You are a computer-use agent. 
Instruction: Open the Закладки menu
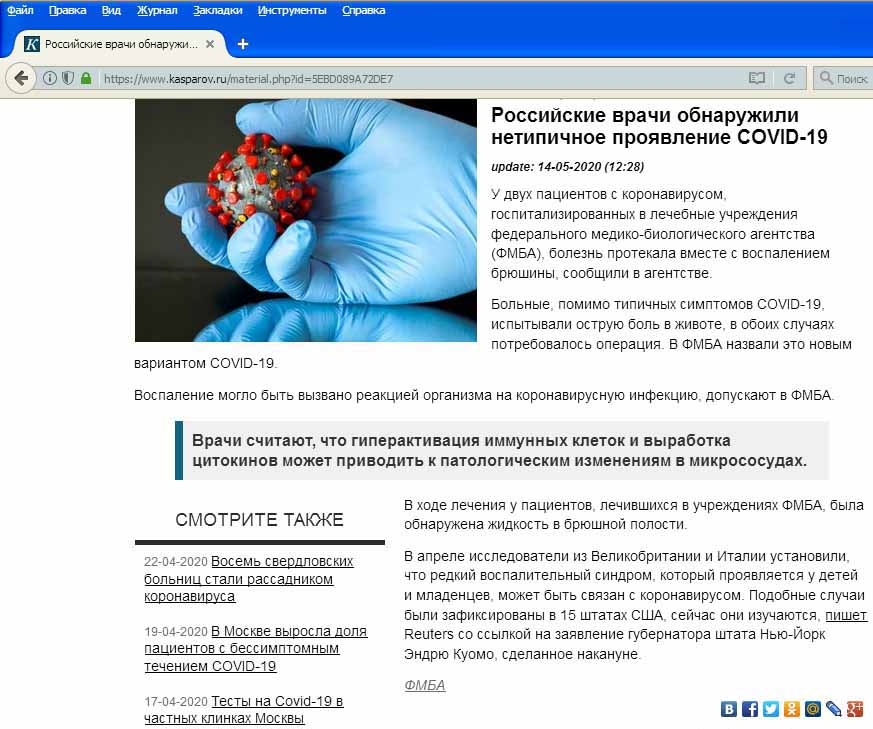point(218,10)
